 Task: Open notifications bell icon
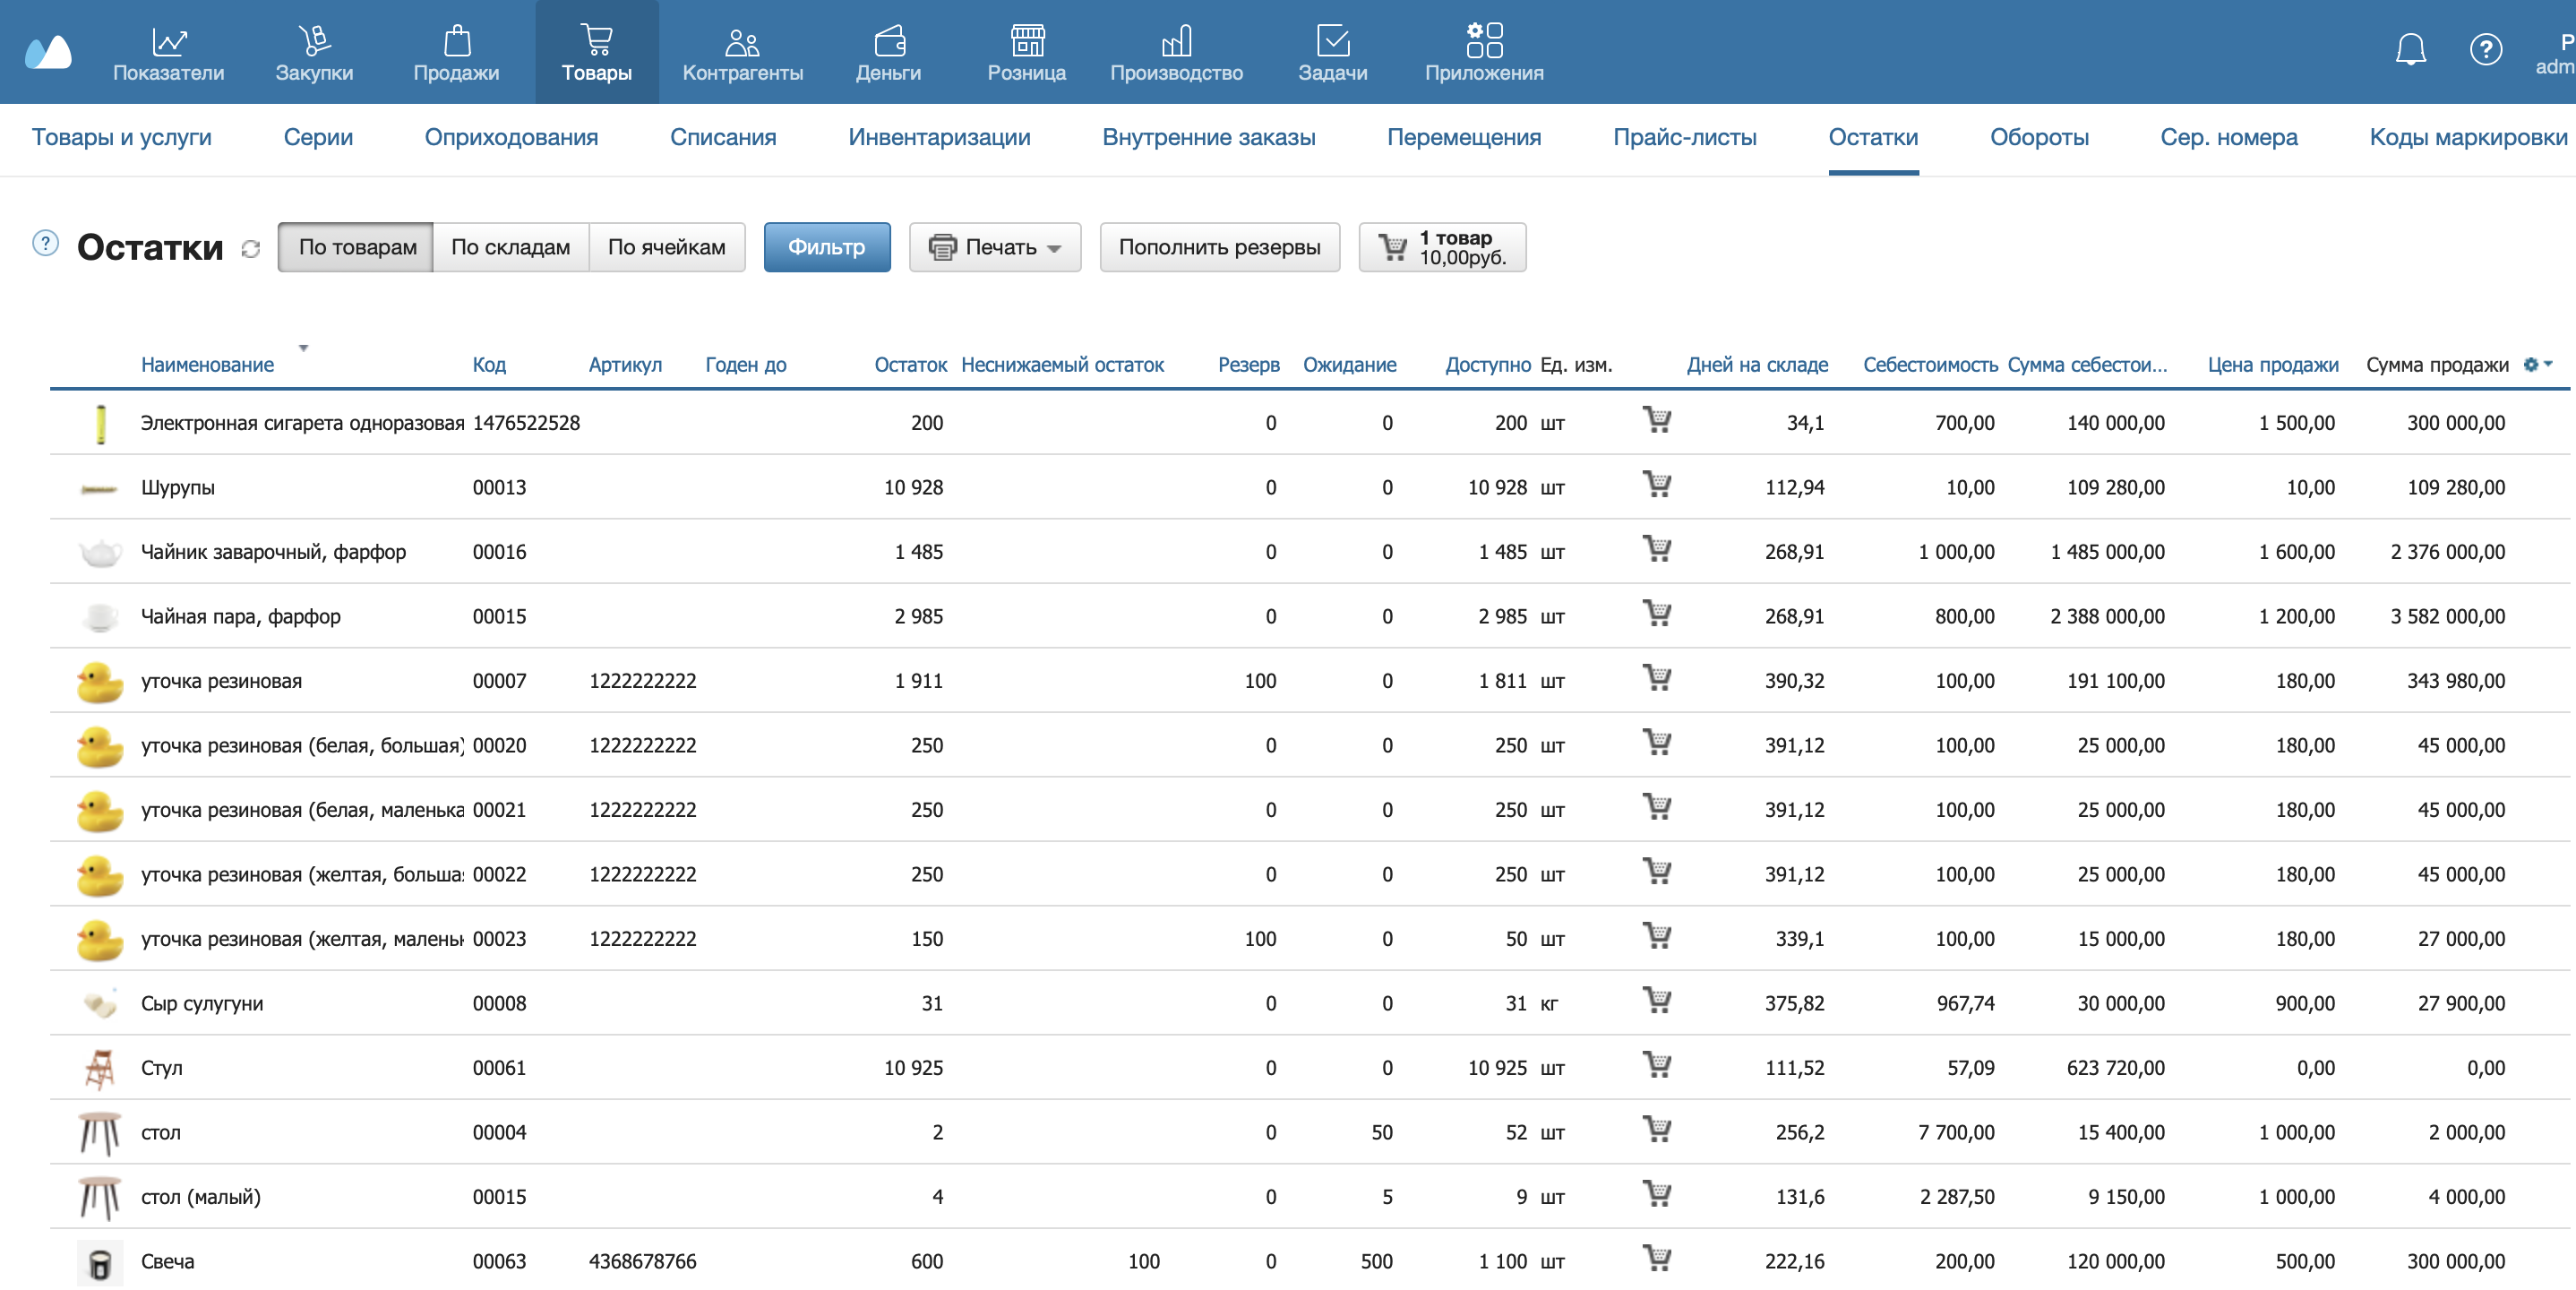(2410, 49)
